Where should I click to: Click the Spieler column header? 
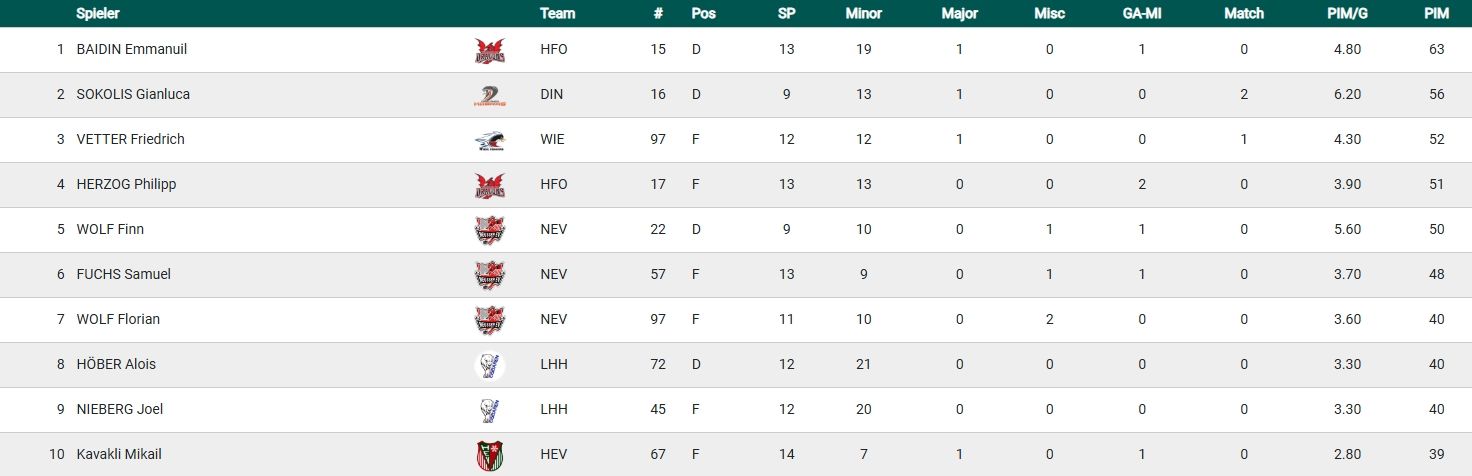click(x=98, y=14)
